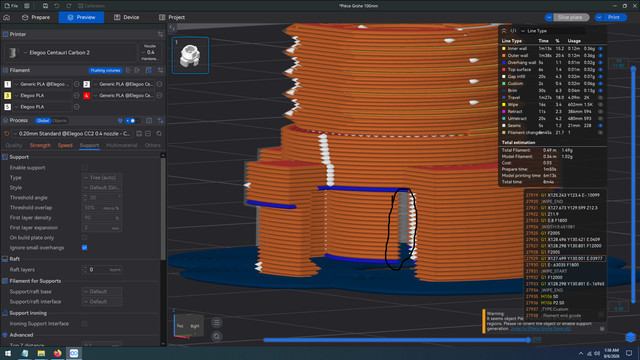Open the Line Type view dropdown

[553, 31]
